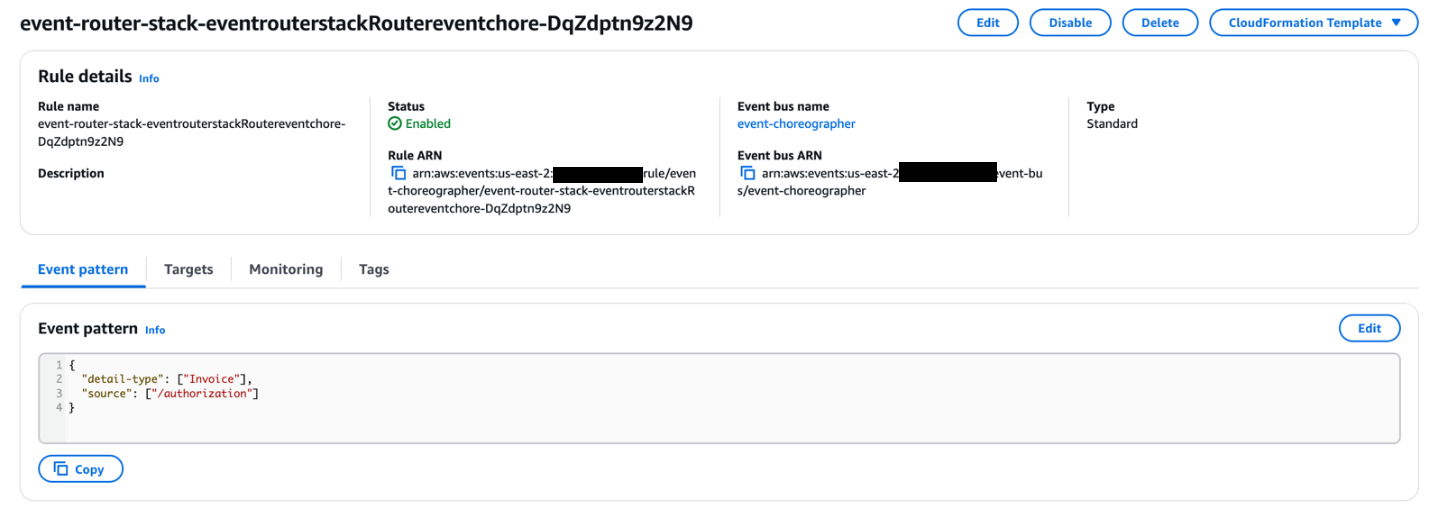Copy the Rule ARN icon

click(399, 173)
